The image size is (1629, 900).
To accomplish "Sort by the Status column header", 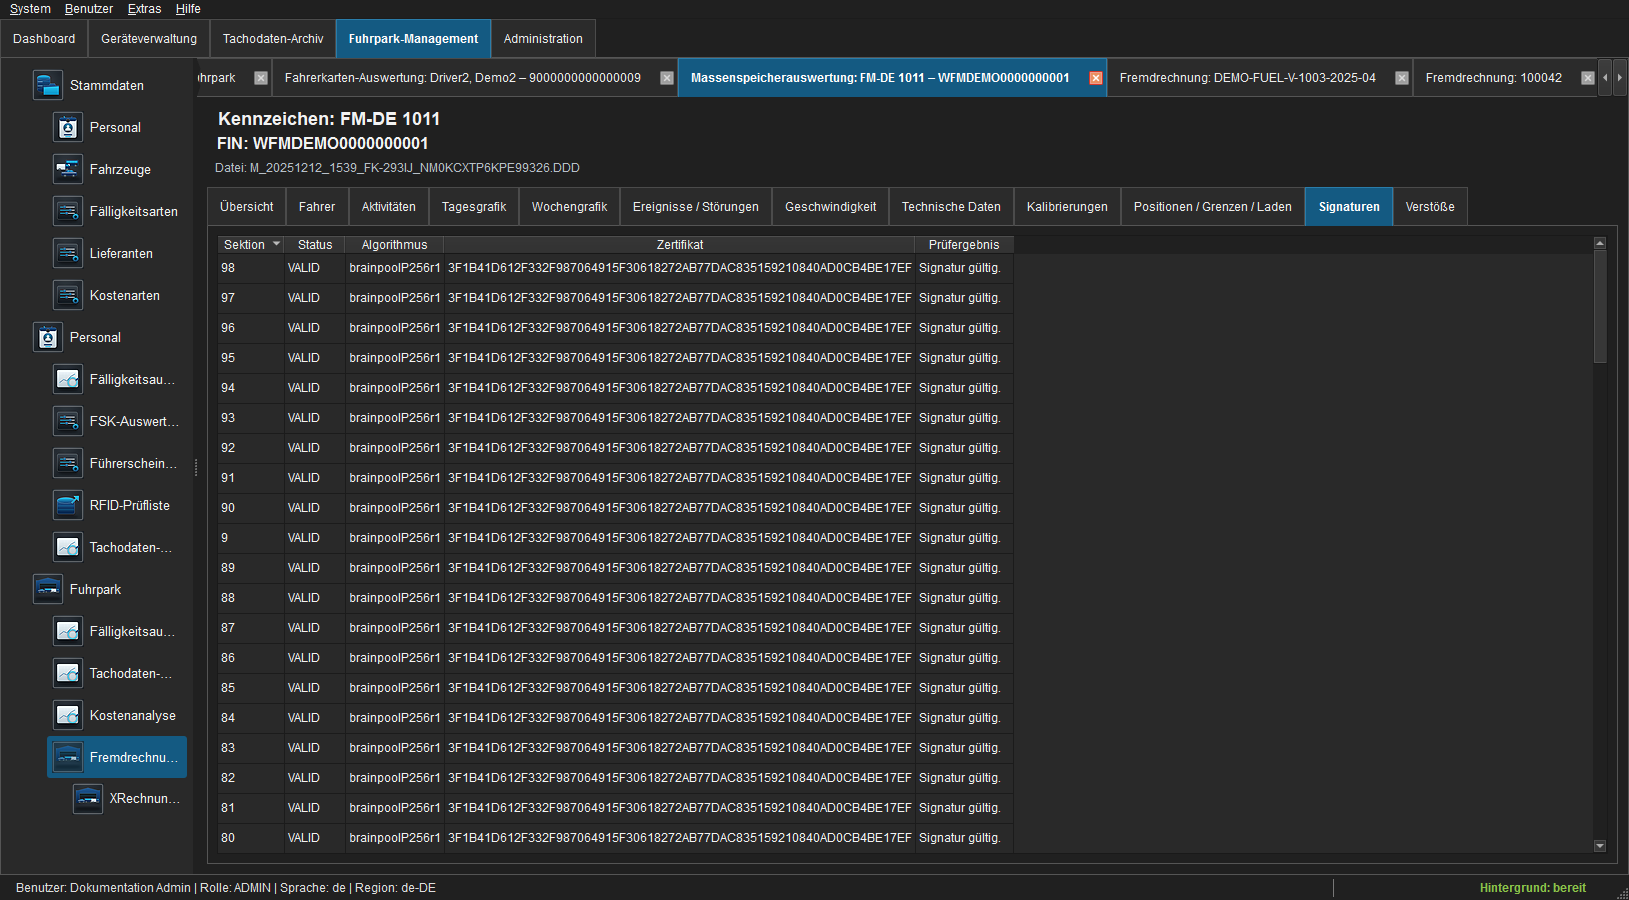I will pos(315,245).
